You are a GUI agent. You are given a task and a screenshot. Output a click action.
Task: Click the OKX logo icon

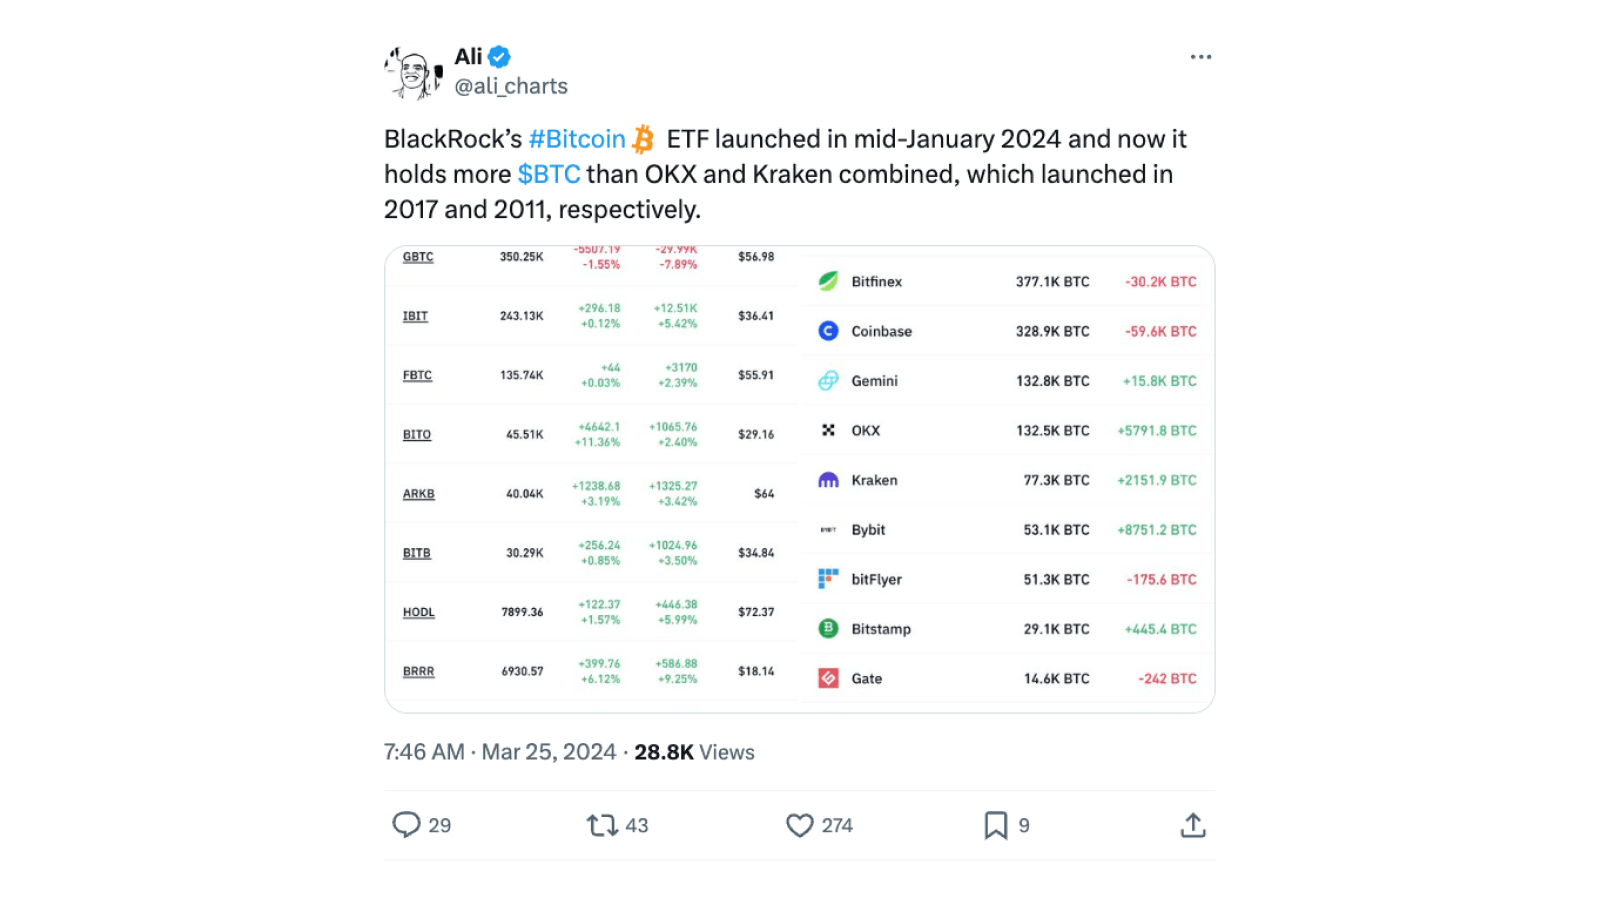(829, 430)
